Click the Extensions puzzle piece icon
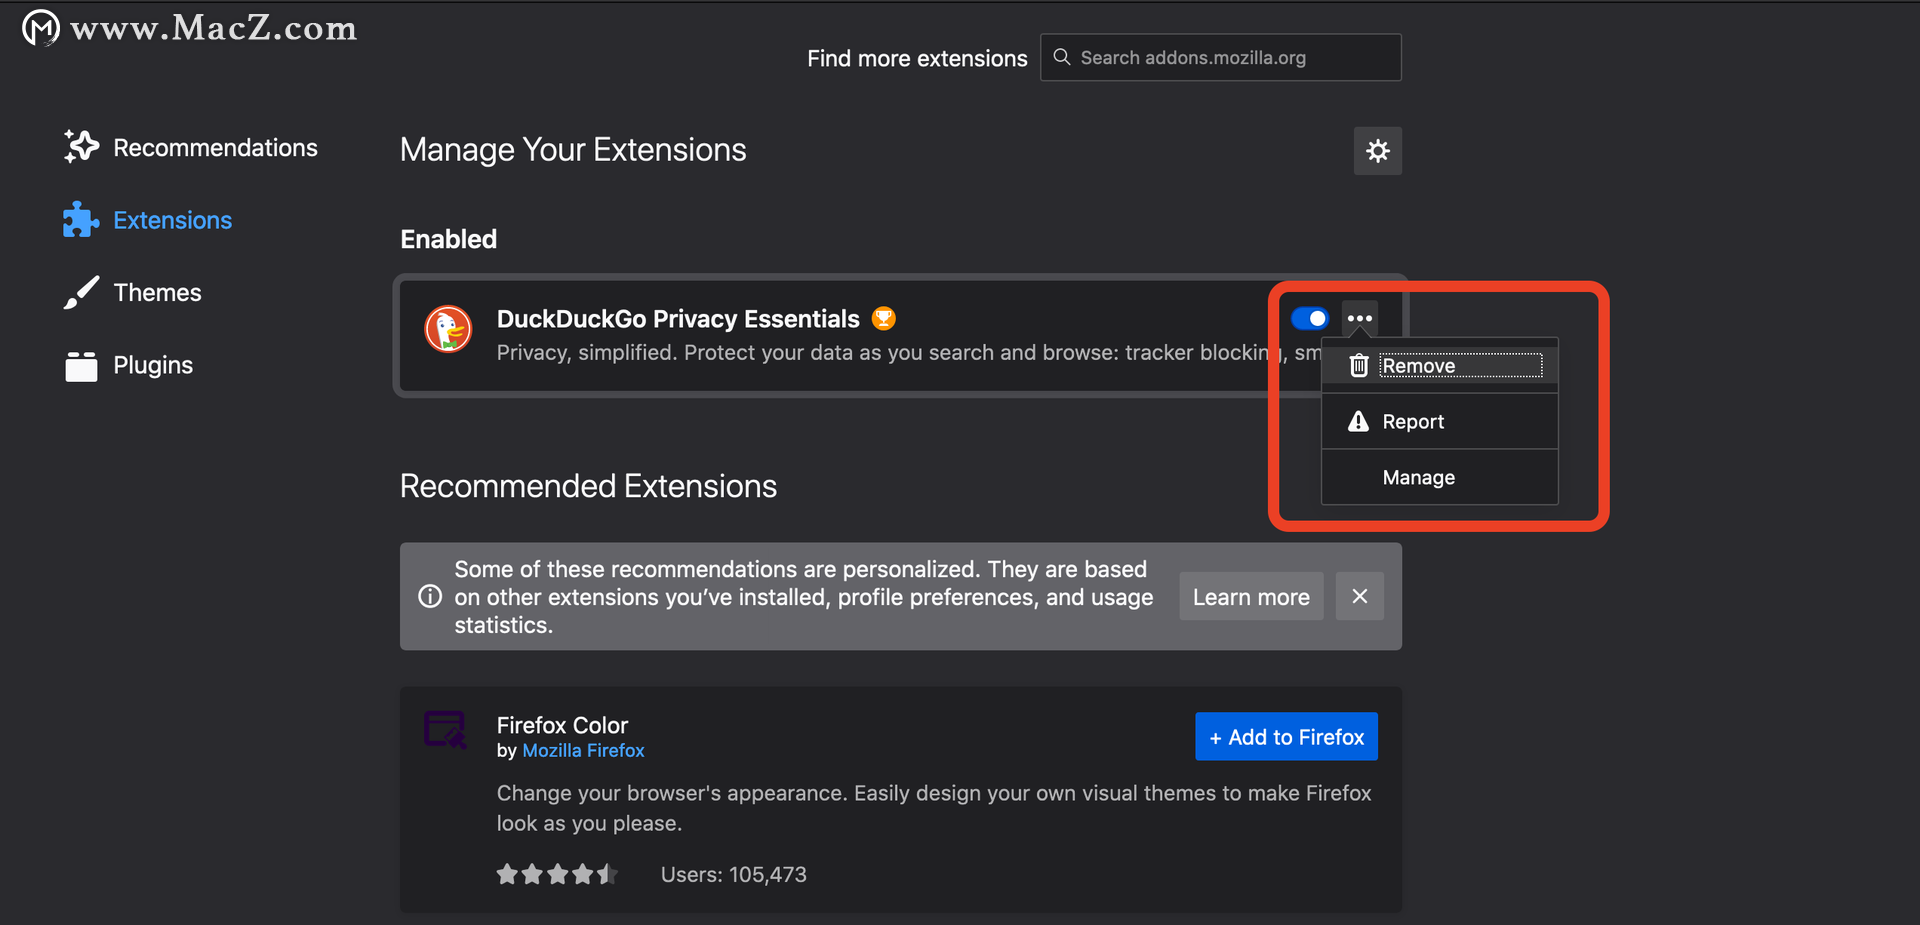The width and height of the screenshot is (1920, 925). click(x=81, y=220)
